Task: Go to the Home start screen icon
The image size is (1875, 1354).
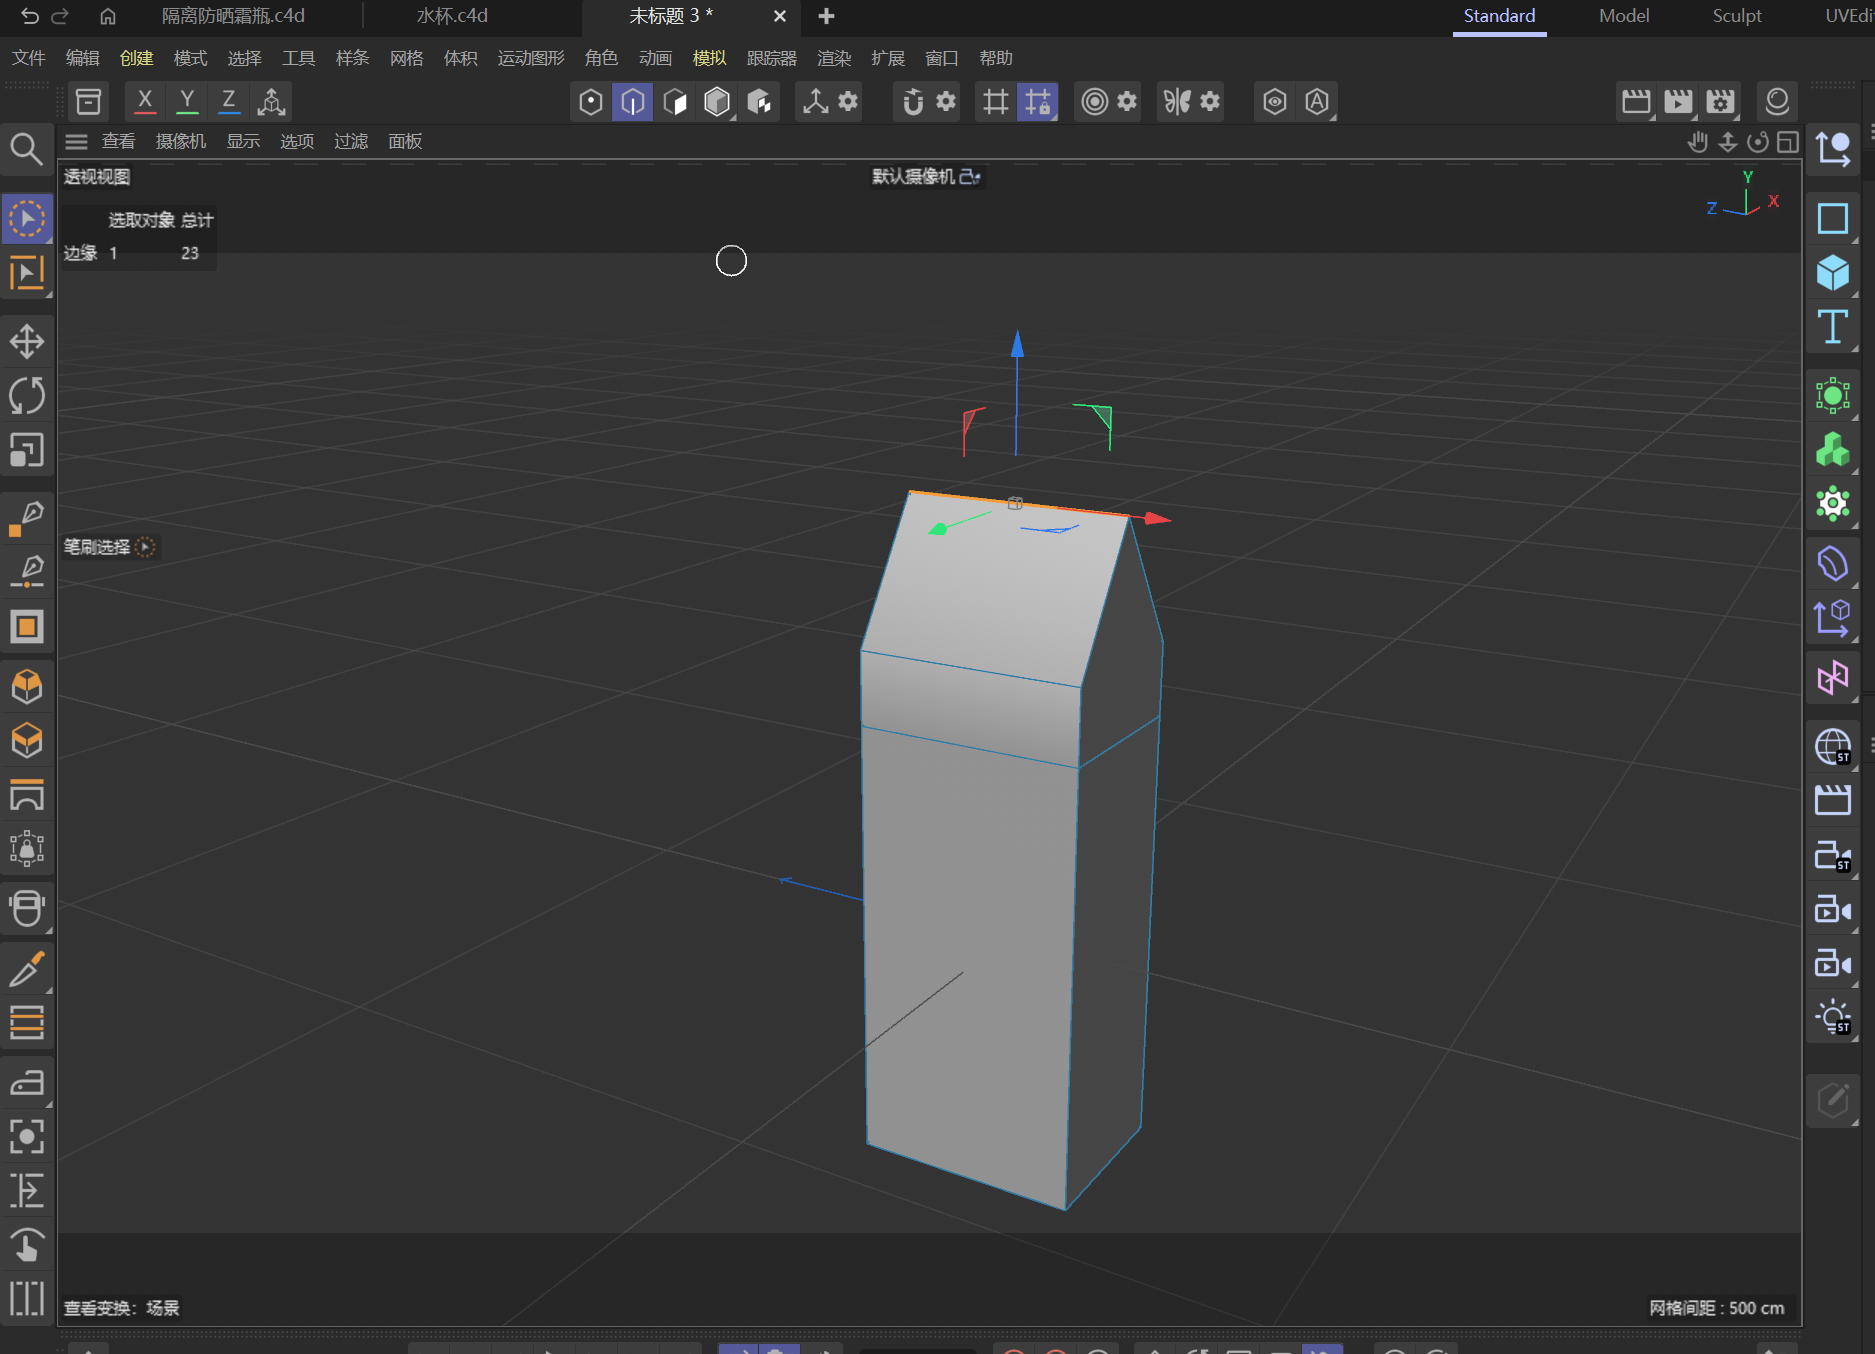Action: point(108,16)
